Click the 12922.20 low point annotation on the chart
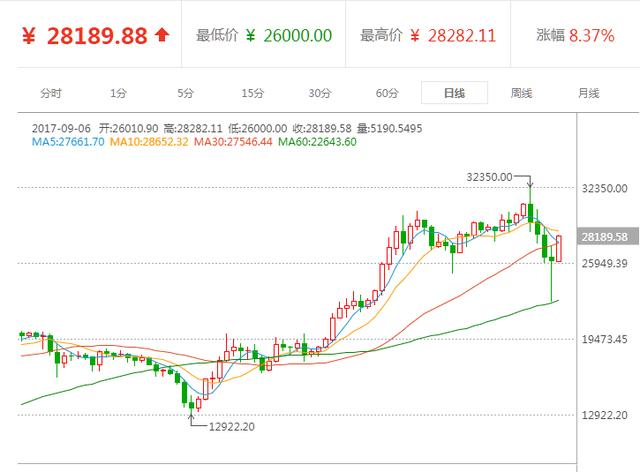640x472 pixels. [231, 427]
